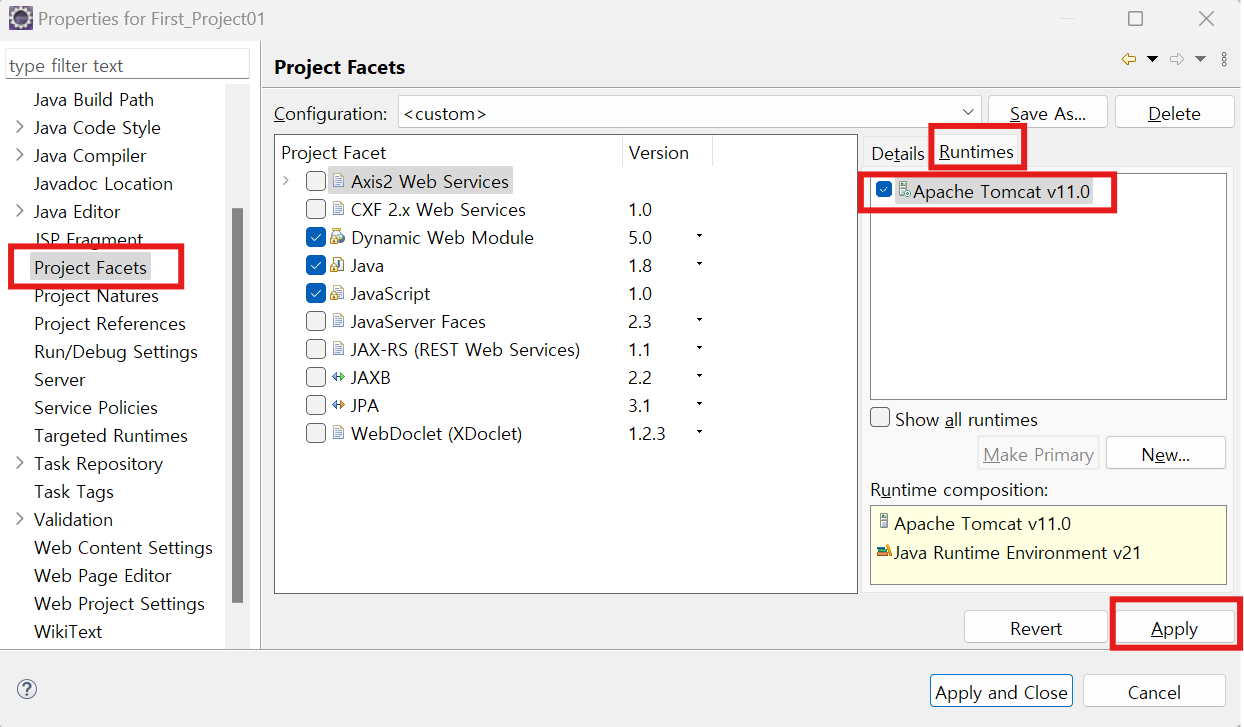Viewport: 1244px width, 727px height.
Task: Click Apache Tomcat server icon in runtimes list
Action: [903, 190]
